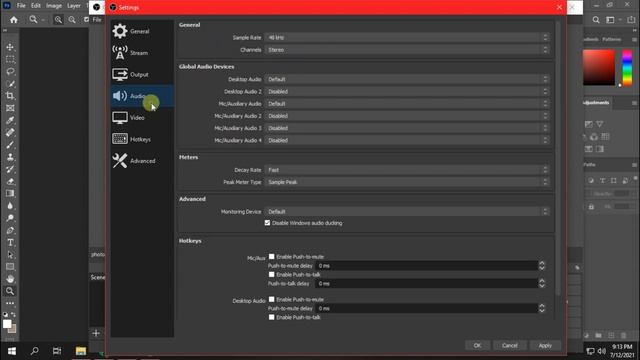This screenshot has width=640, height=360.
Task: Open the Peak Meter Type dropdown
Action: click(x=407, y=182)
